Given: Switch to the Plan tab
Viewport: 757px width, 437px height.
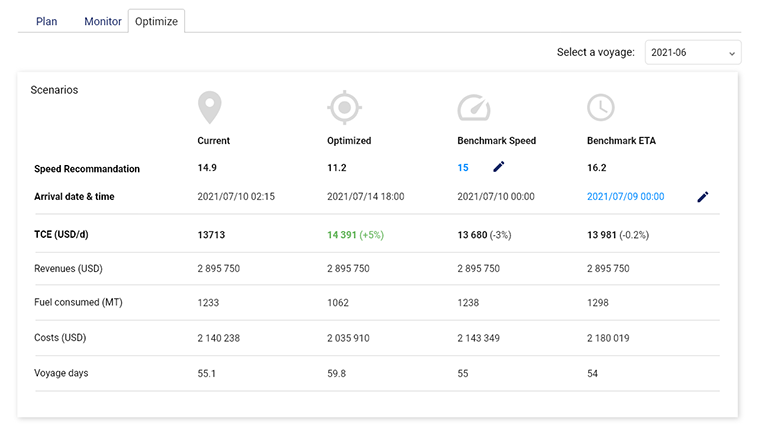Looking at the screenshot, I should tap(47, 21).
